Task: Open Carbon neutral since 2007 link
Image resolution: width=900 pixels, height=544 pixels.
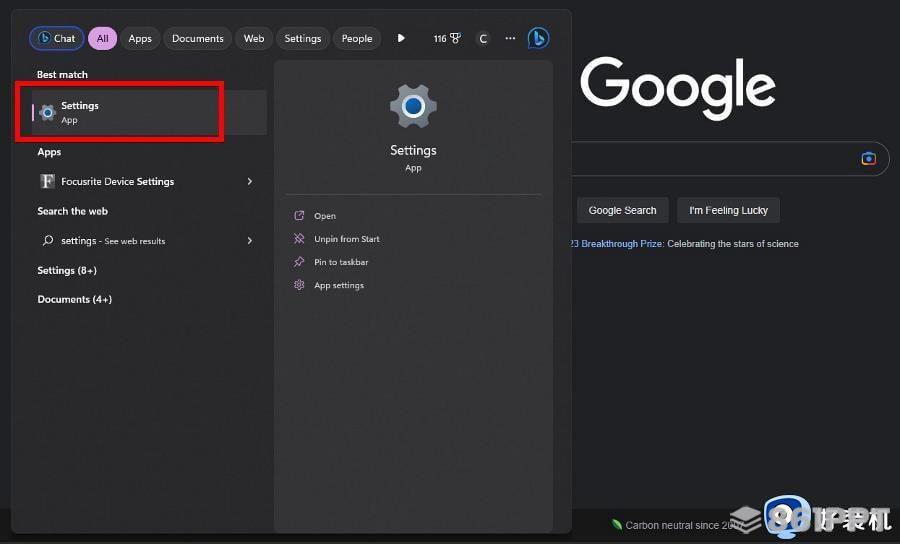Action: tap(677, 525)
